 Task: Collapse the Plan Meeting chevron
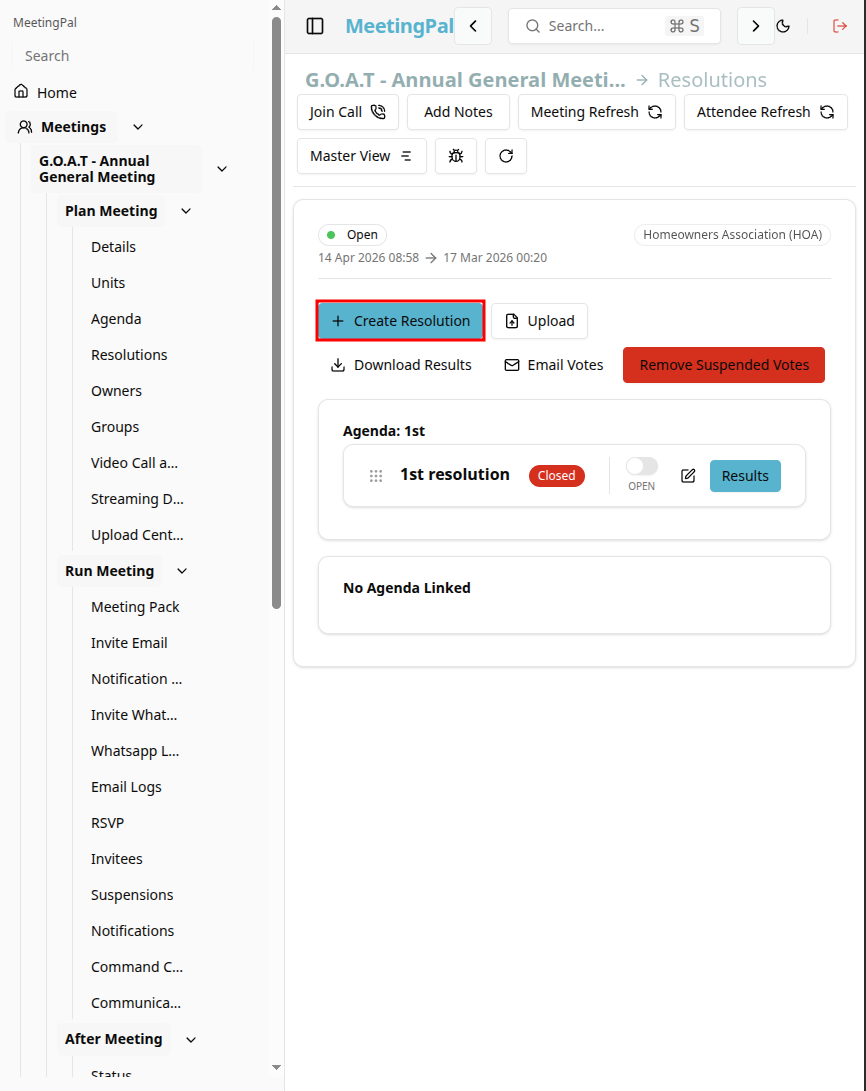click(186, 211)
